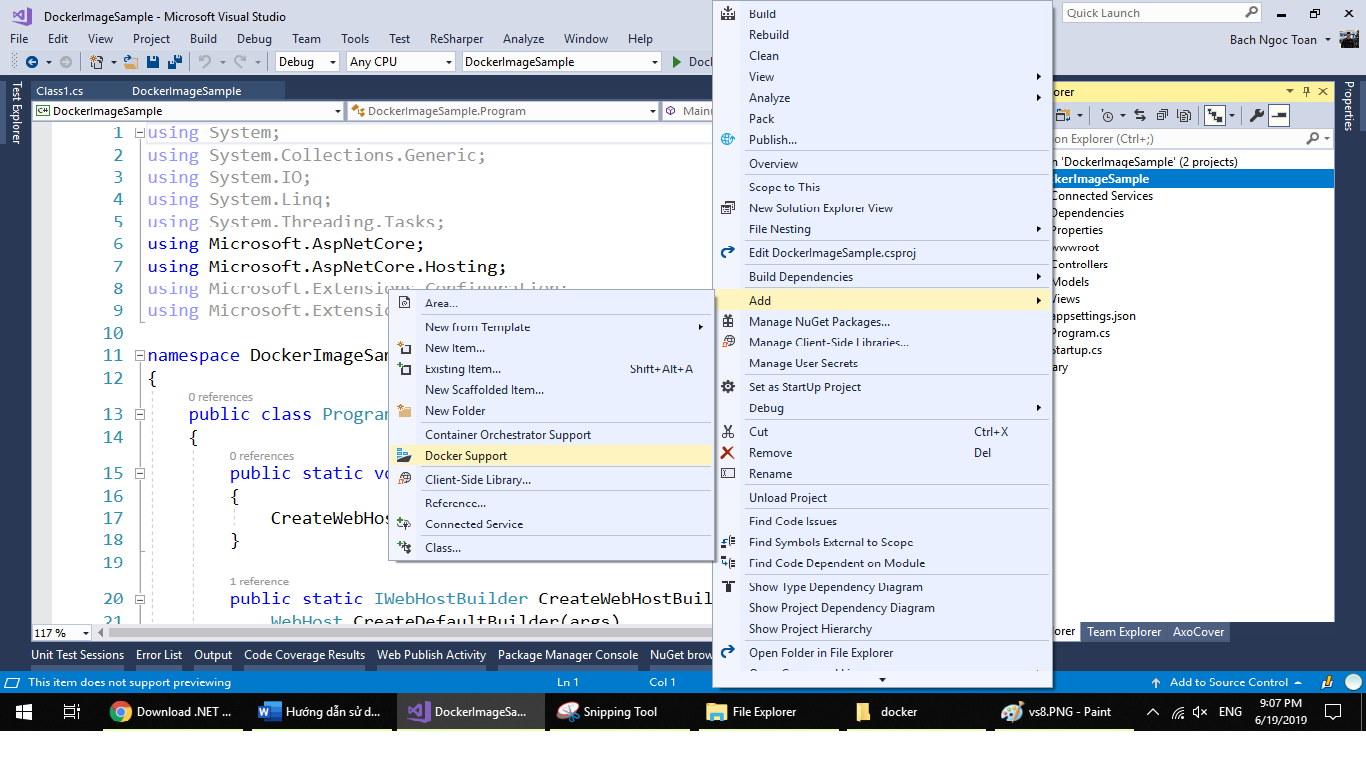Open the Any CPU platform dropdown
Viewport: 1366px width, 768px height.
click(x=400, y=62)
